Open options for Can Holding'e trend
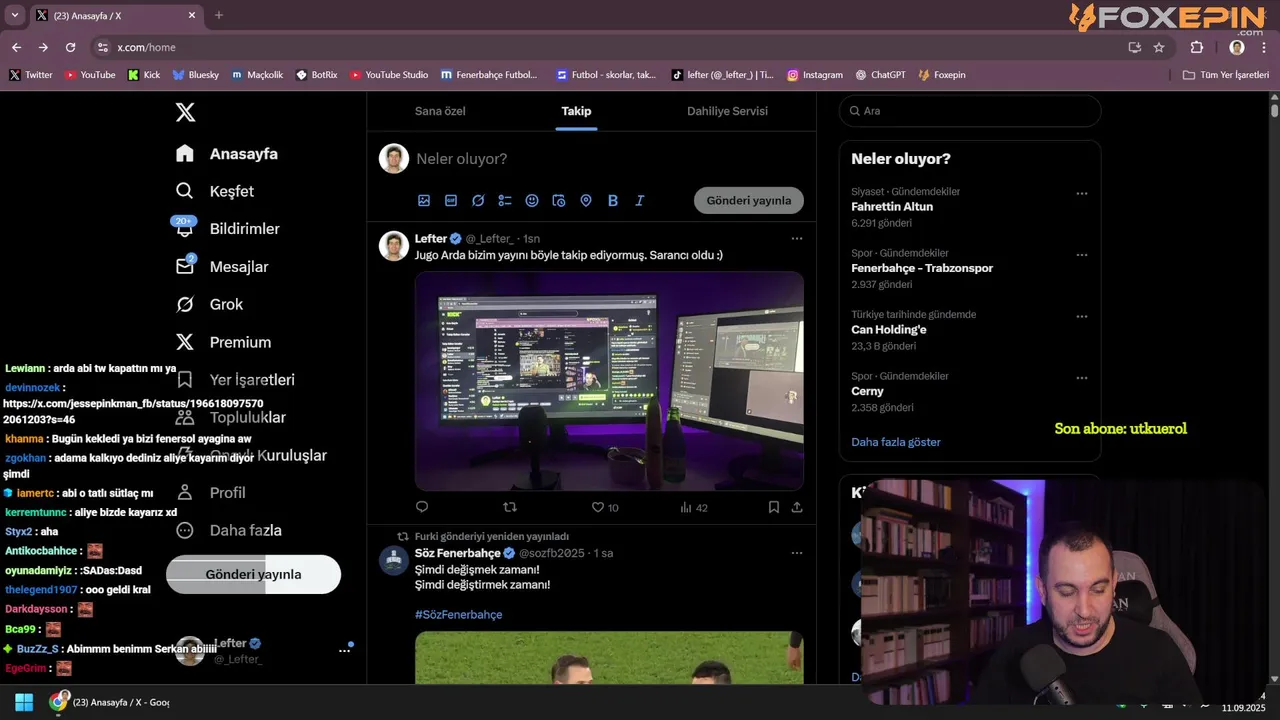 tap(1082, 316)
